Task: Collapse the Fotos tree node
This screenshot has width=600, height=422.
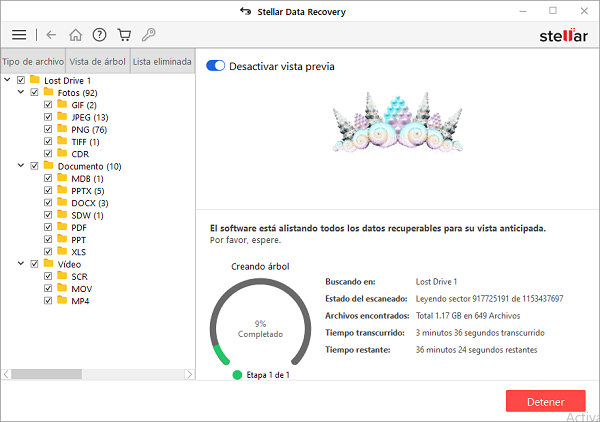Action: point(21,92)
